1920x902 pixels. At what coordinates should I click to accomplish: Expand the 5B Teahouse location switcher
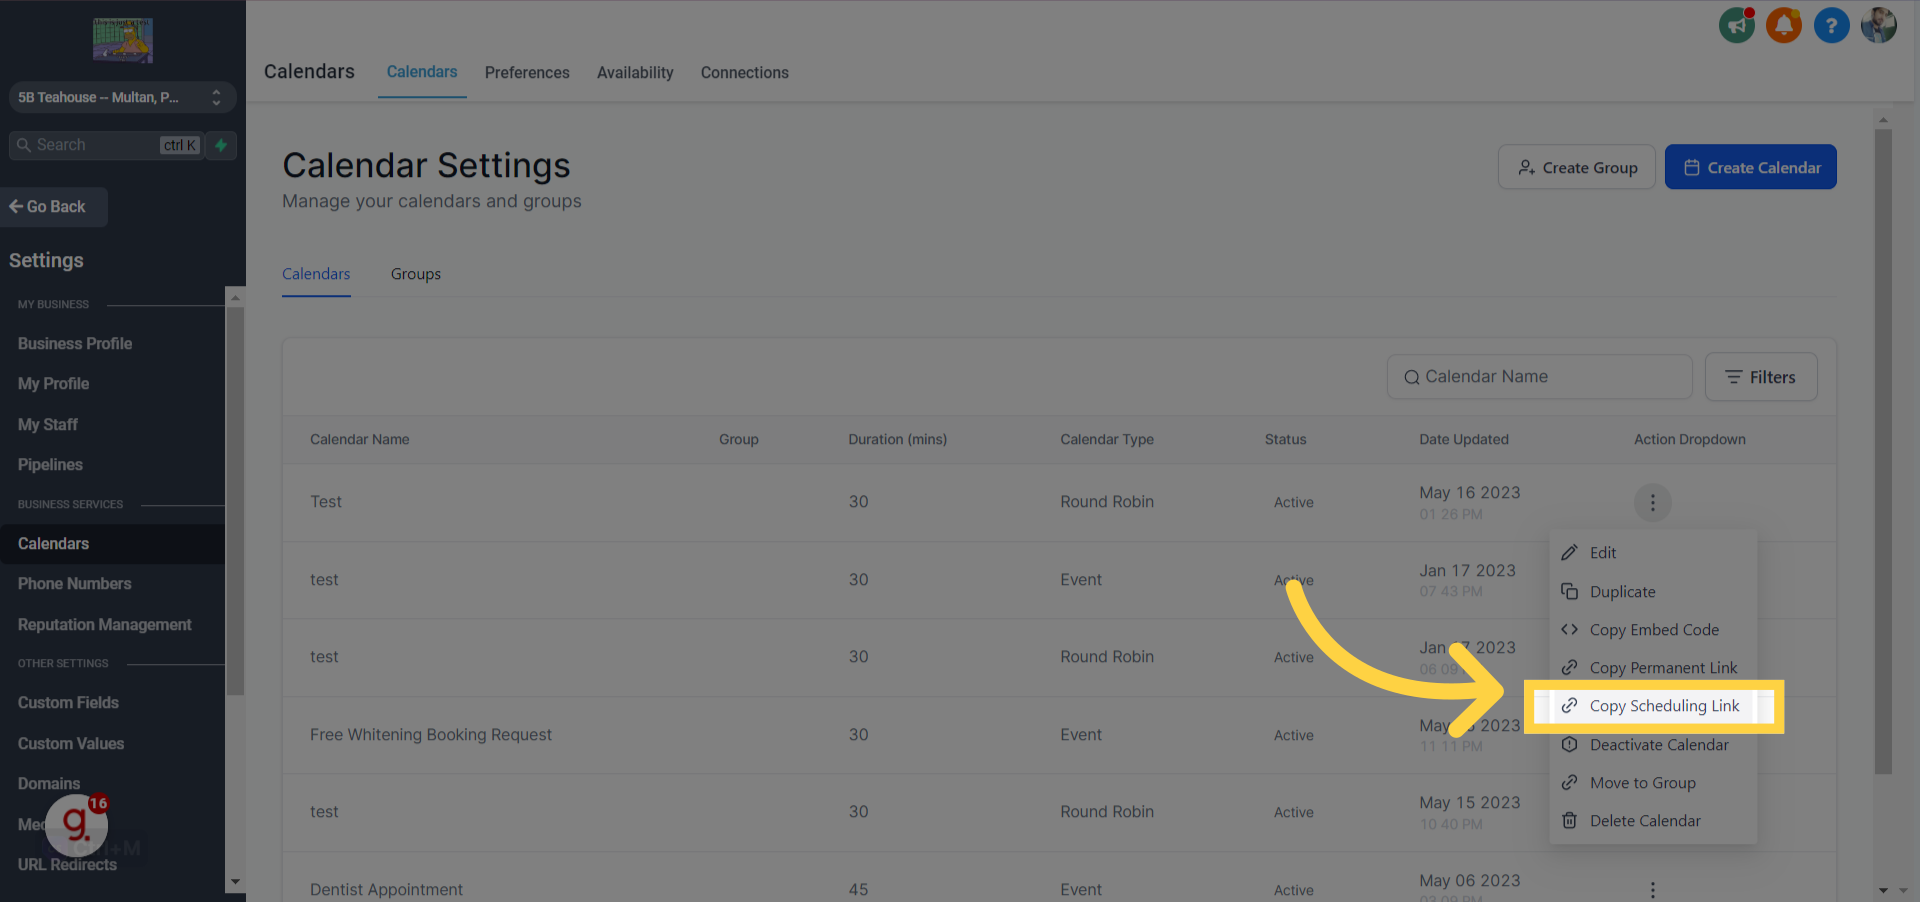click(123, 97)
